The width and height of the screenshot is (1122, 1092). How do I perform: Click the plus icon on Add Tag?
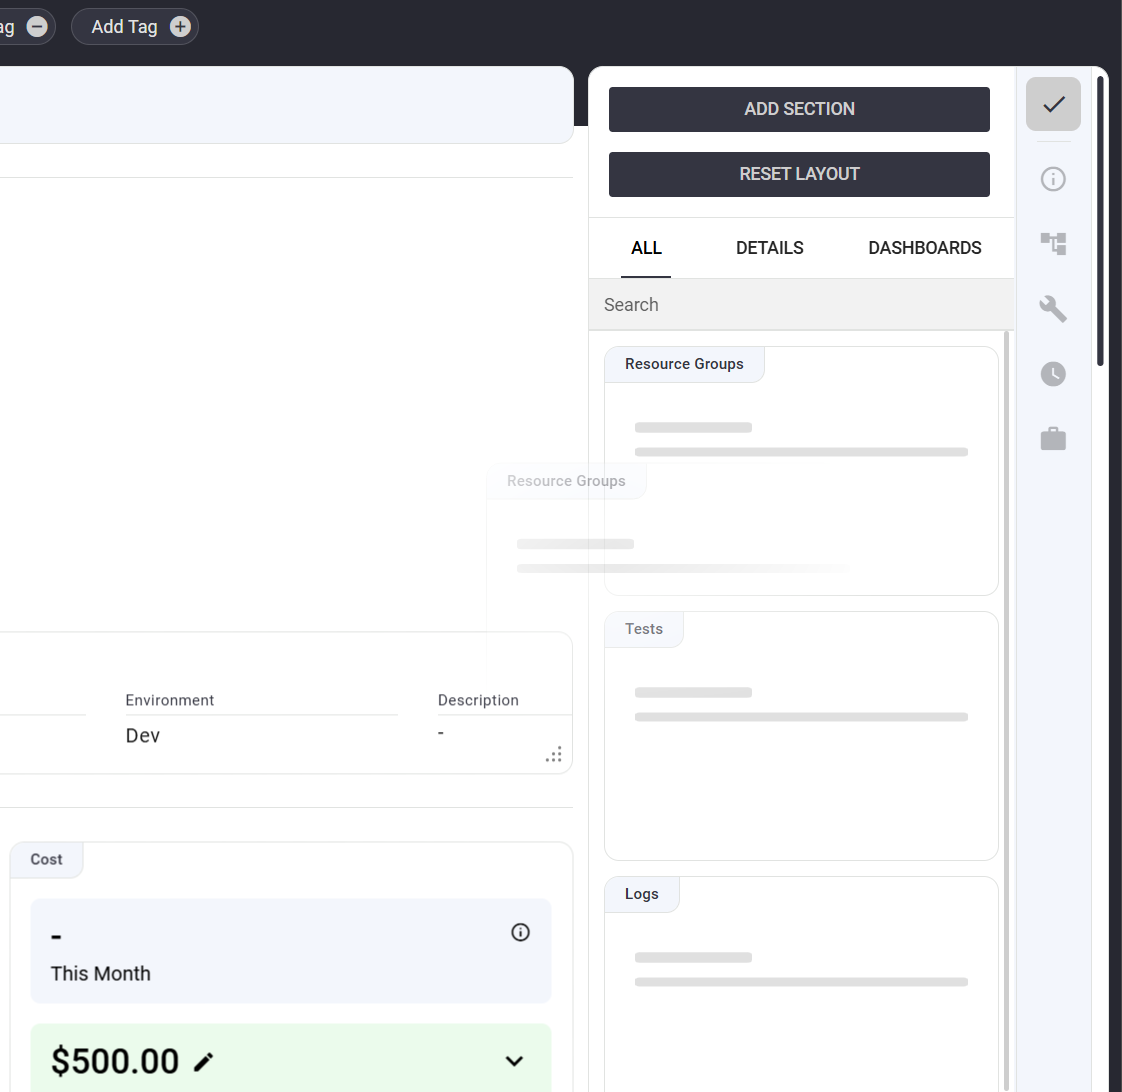tap(180, 27)
